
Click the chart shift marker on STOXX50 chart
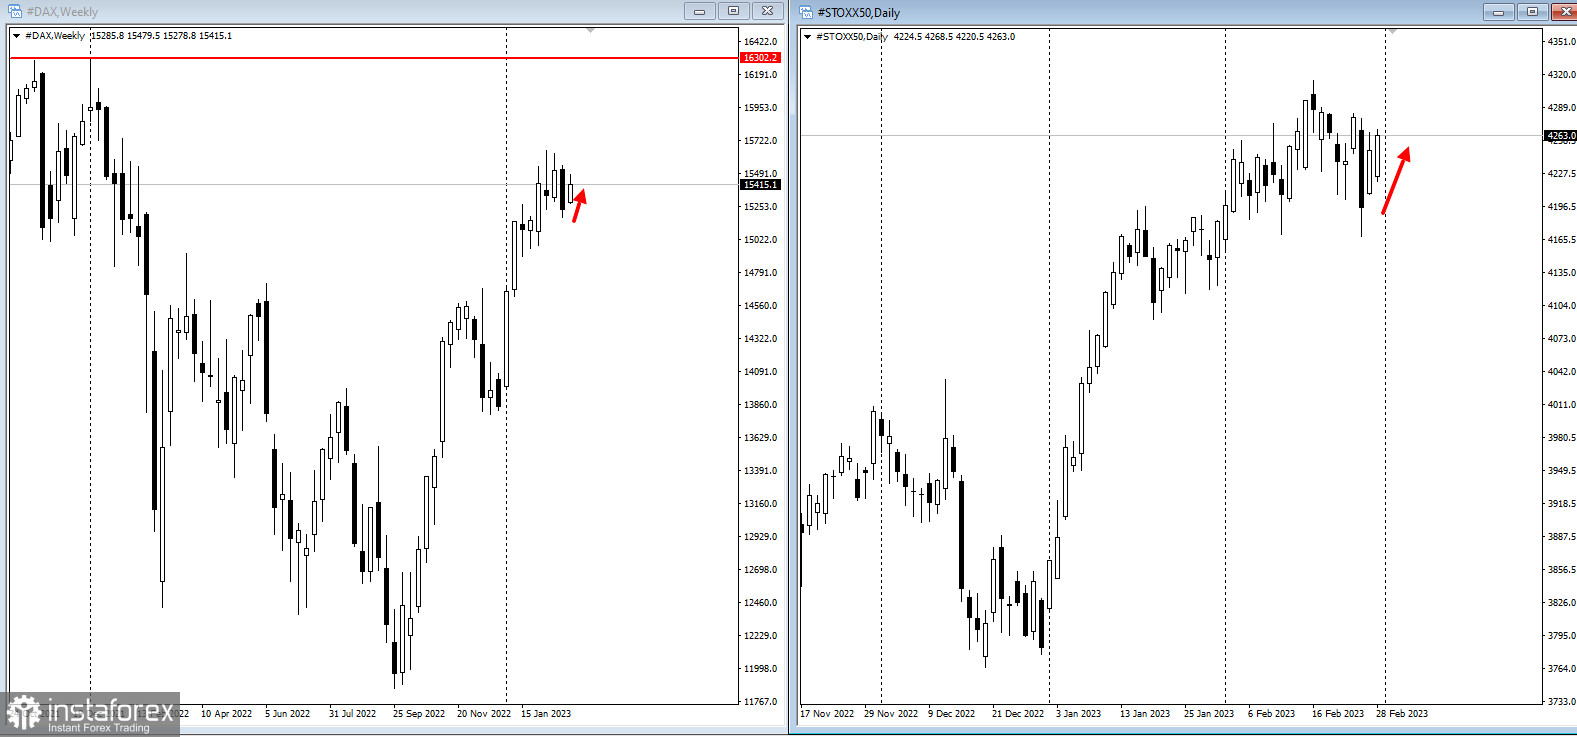pos(1392,32)
